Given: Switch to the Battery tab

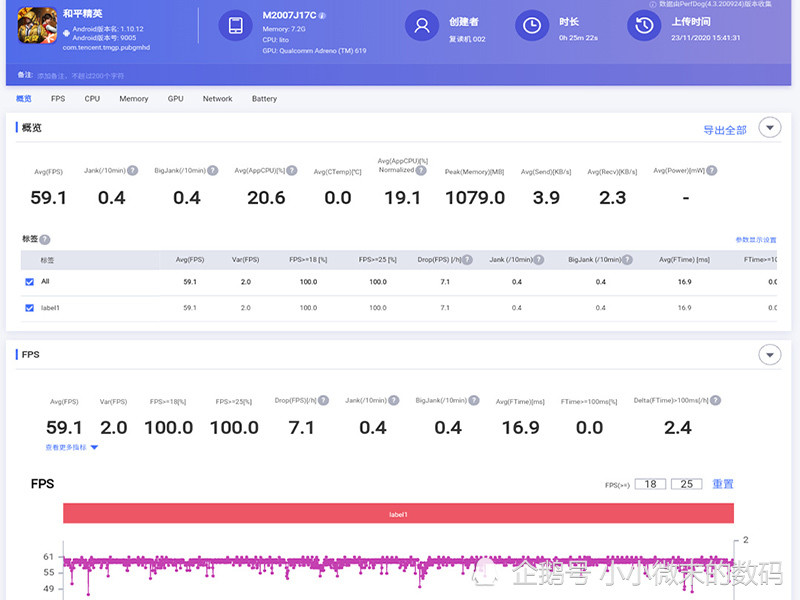Looking at the screenshot, I should click(264, 98).
